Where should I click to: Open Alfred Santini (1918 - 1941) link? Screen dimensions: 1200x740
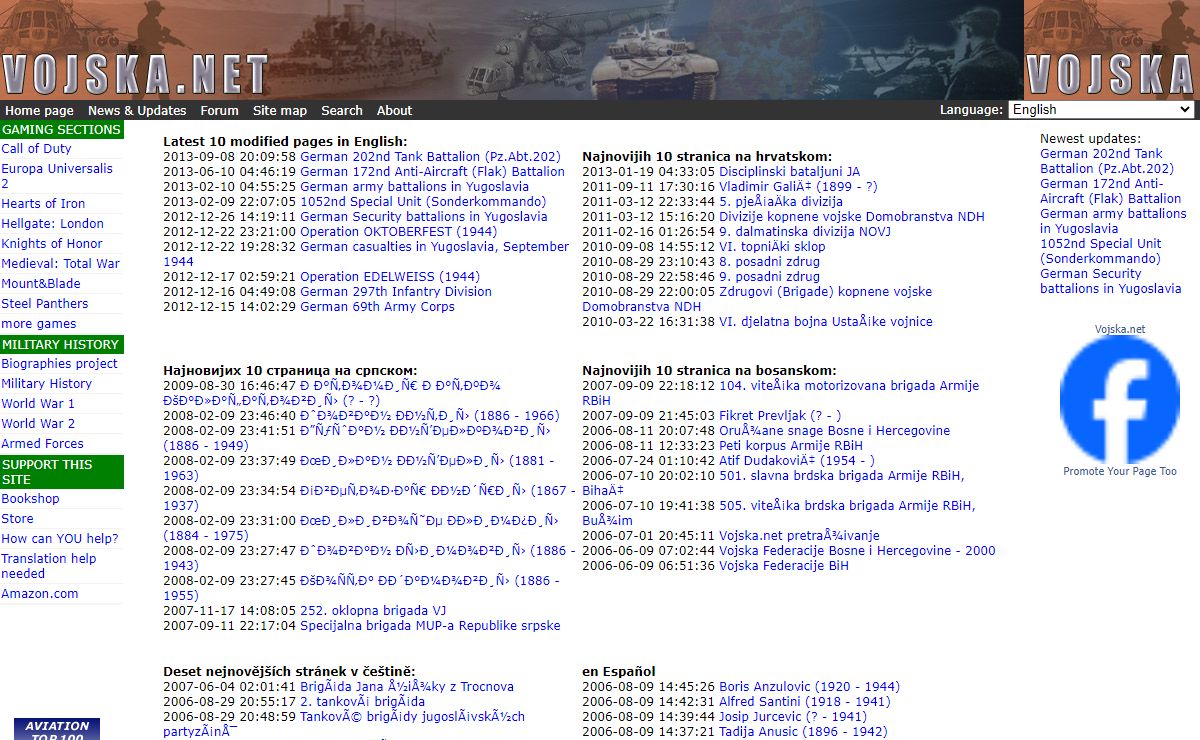coord(804,702)
